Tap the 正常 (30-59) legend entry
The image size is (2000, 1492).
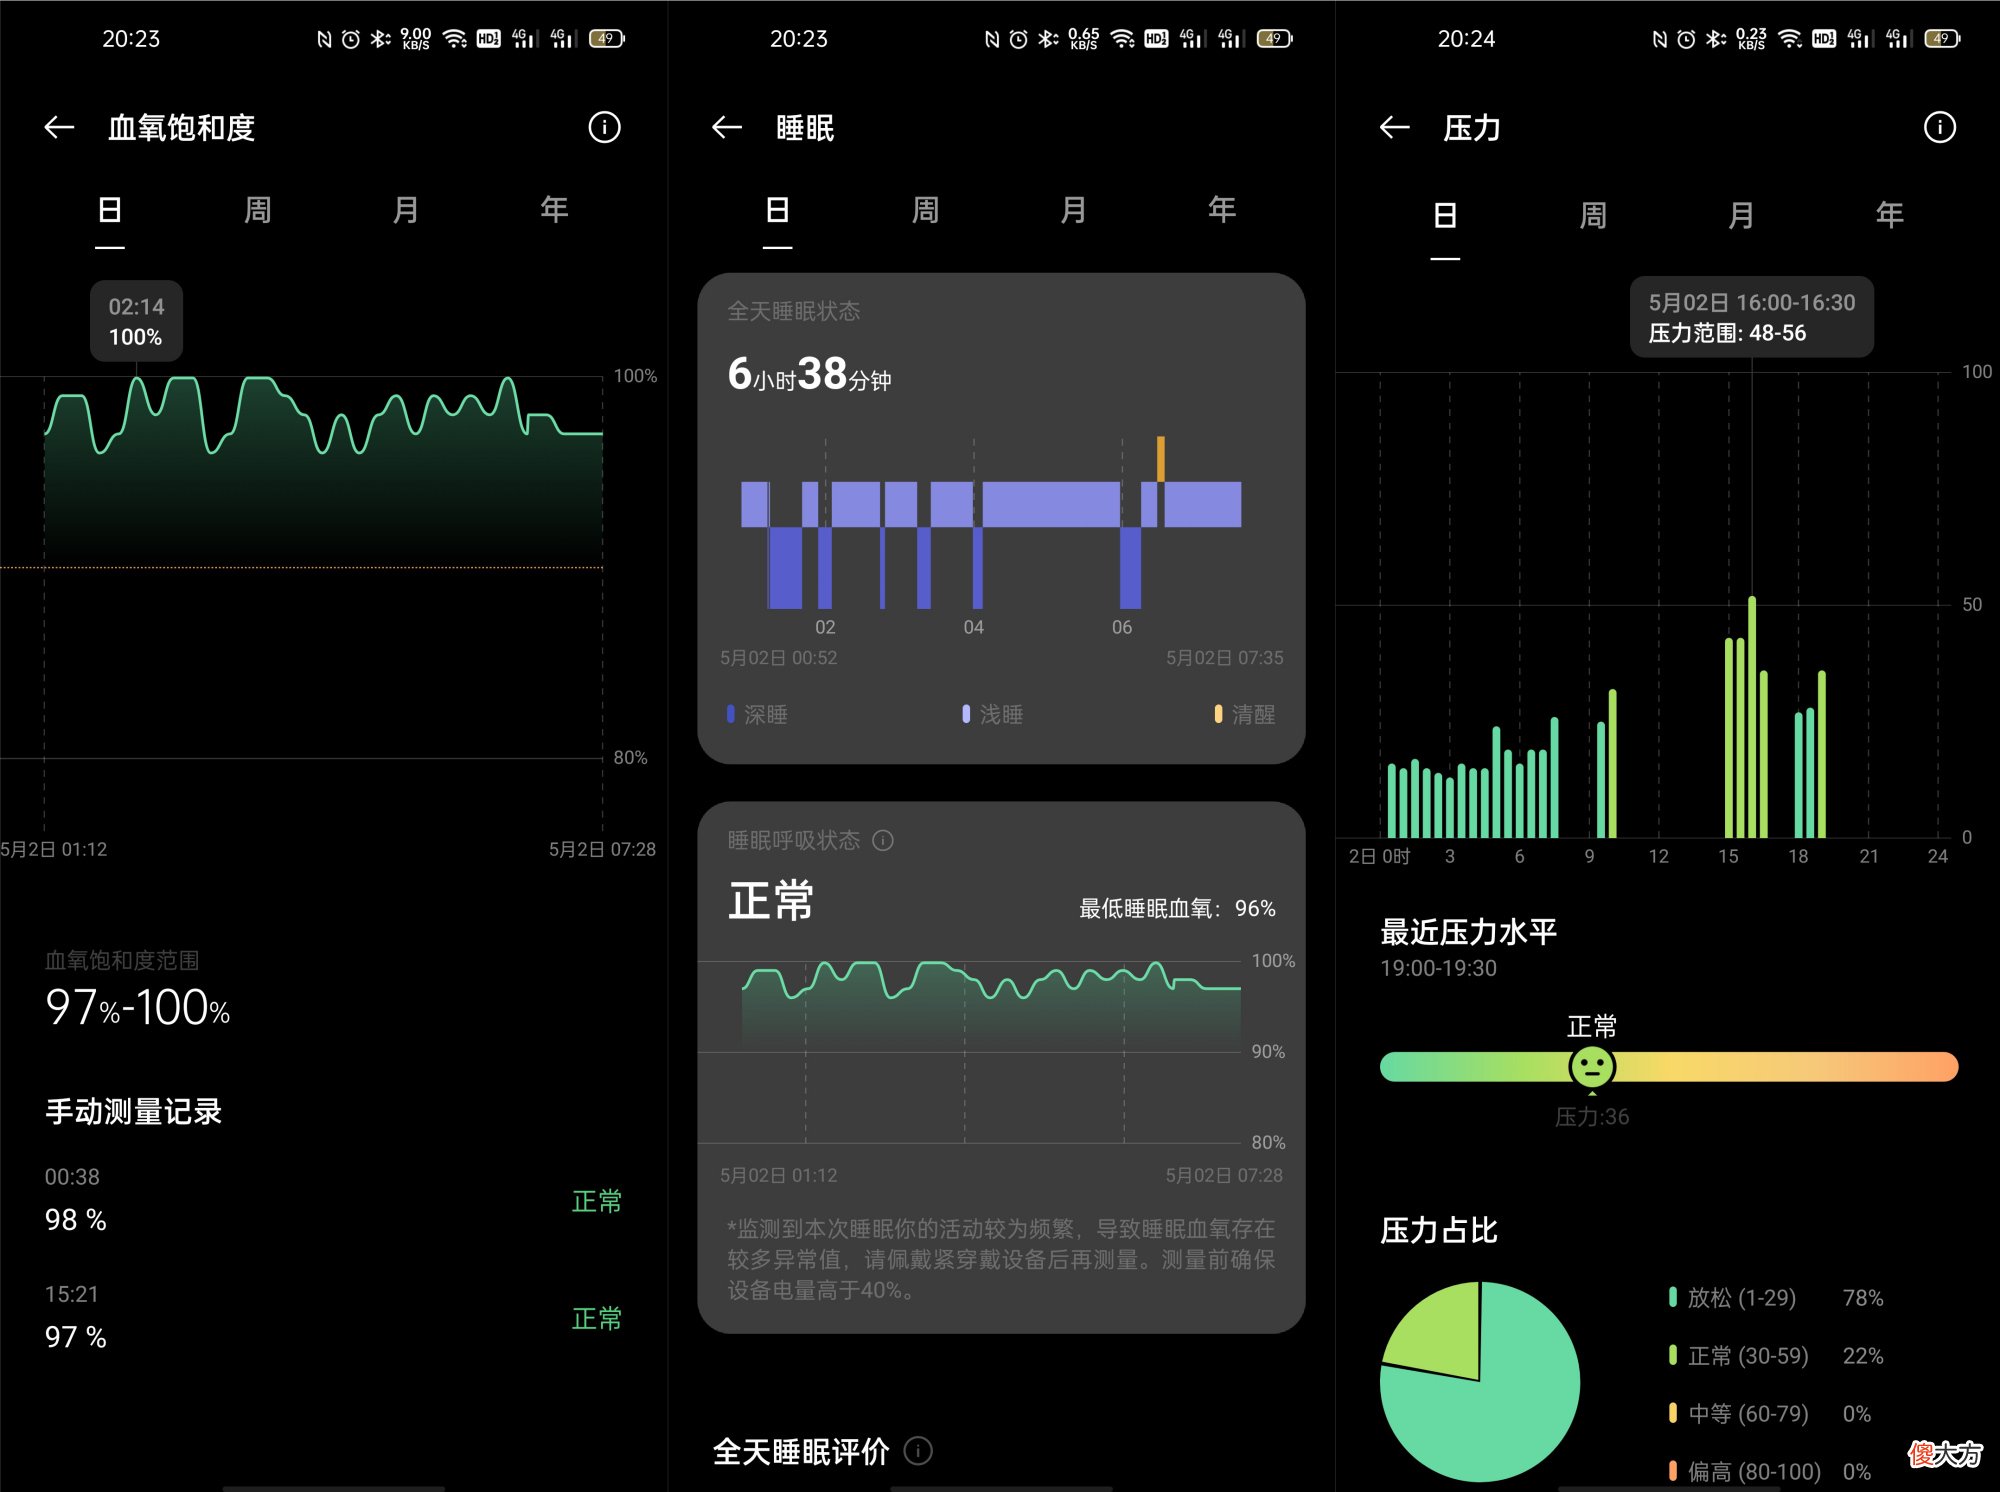pos(1776,1356)
